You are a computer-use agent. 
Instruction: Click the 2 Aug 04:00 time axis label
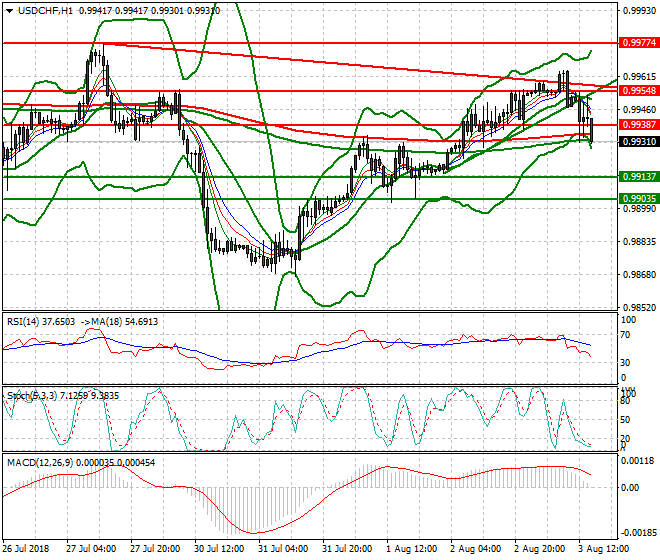click(475, 549)
